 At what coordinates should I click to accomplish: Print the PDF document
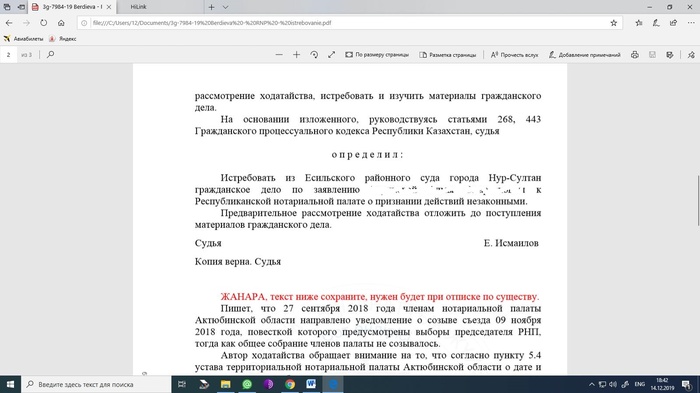coord(635,54)
